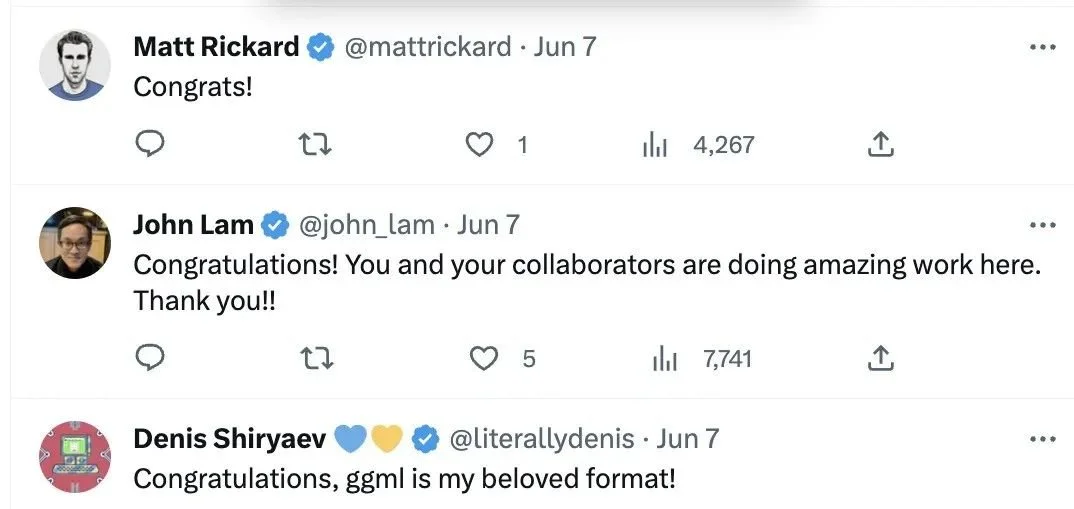Open Denis Shiryaev's profile avatar
The height and width of the screenshot is (509, 1074).
click(x=75, y=456)
